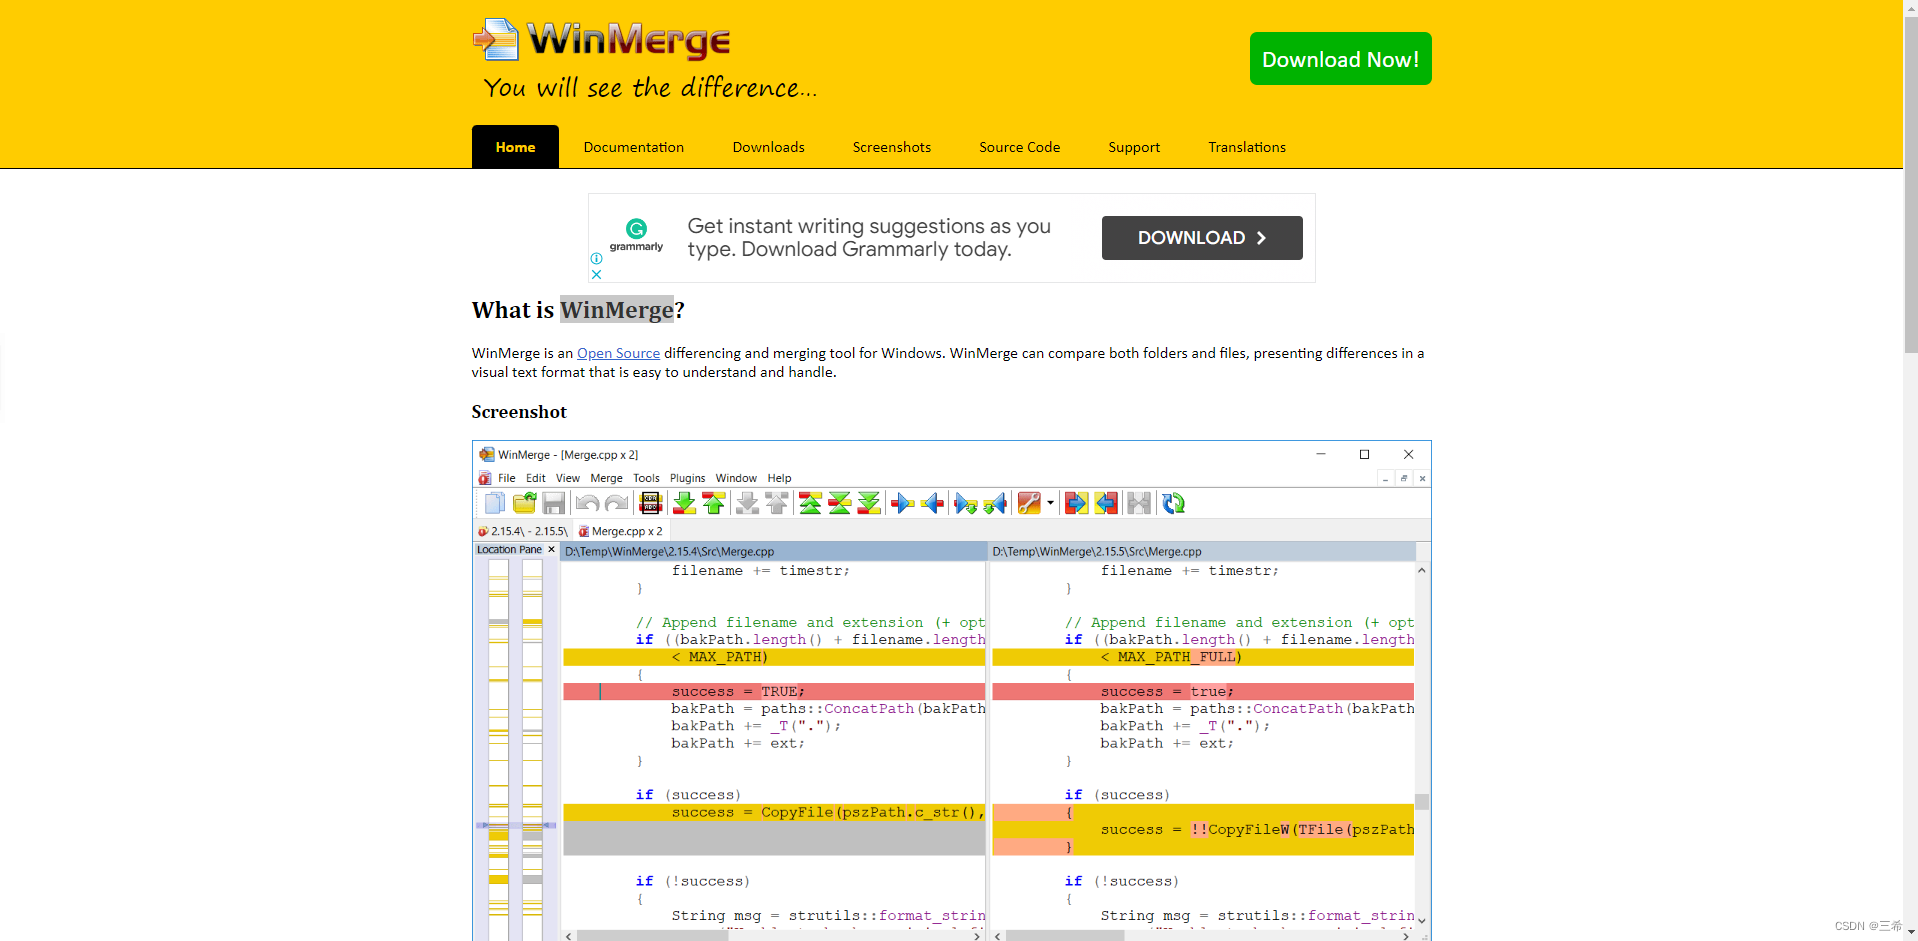This screenshot has height=941, width=1918.
Task: Click the green Next Difference down-arrow icon
Action: 684,503
